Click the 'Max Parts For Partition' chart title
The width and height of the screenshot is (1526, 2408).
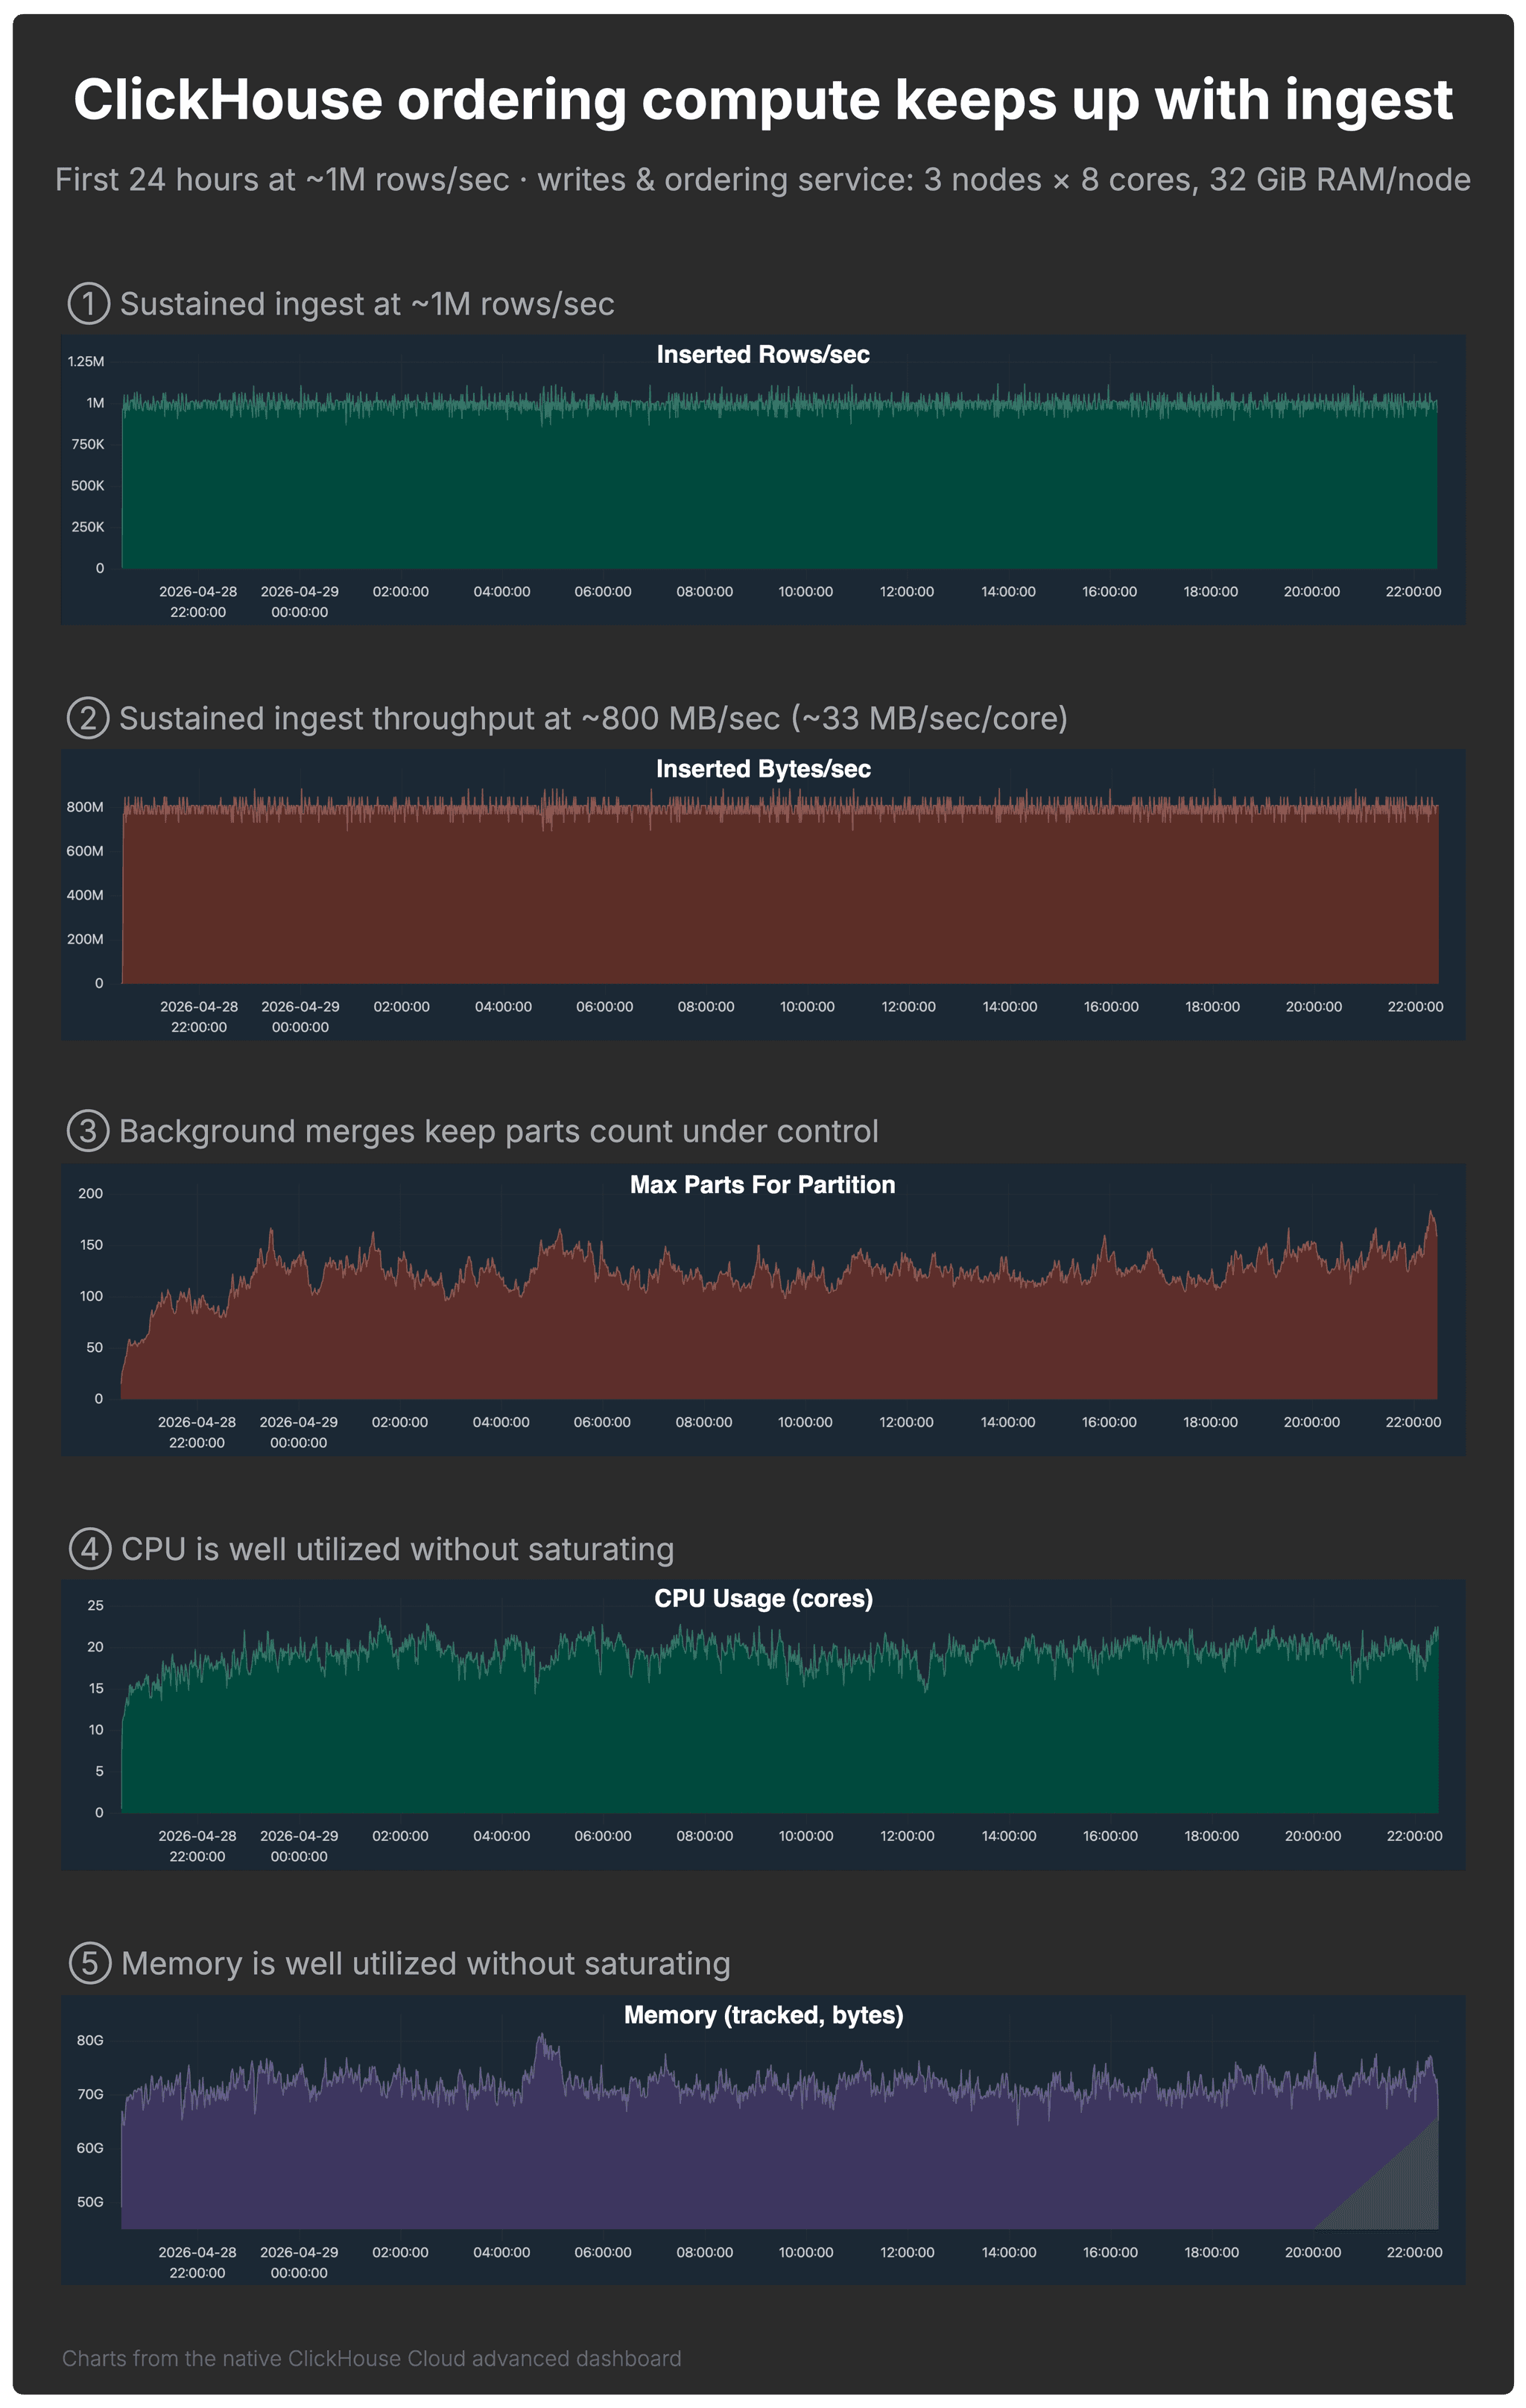pyautogui.click(x=762, y=1185)
